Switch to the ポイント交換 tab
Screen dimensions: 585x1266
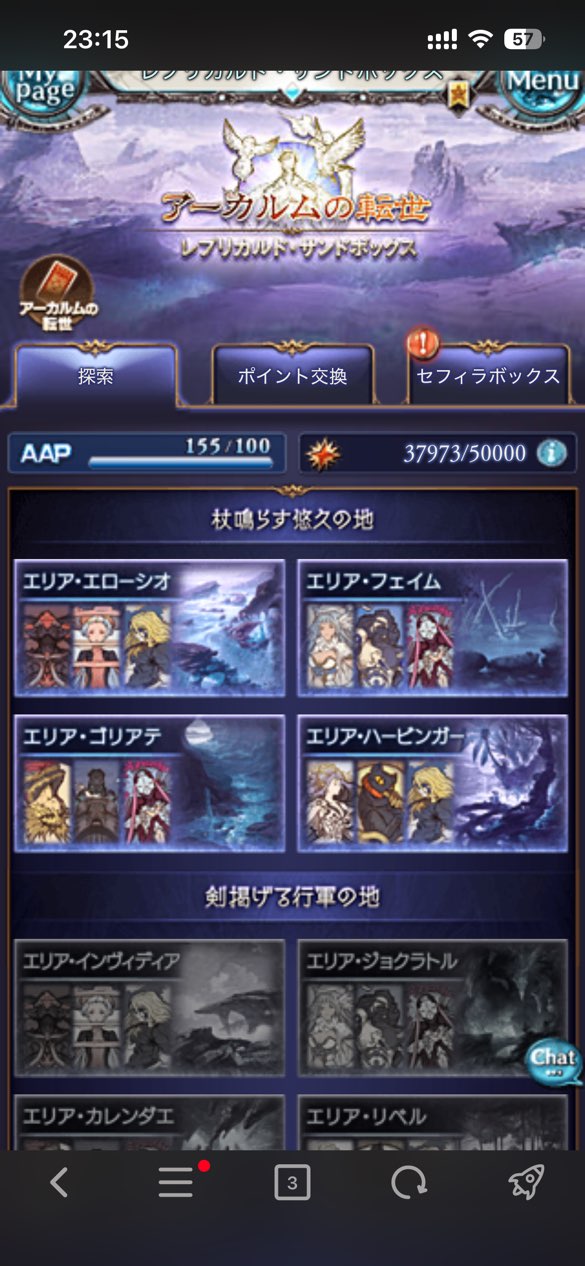click(x=292, y=375)
